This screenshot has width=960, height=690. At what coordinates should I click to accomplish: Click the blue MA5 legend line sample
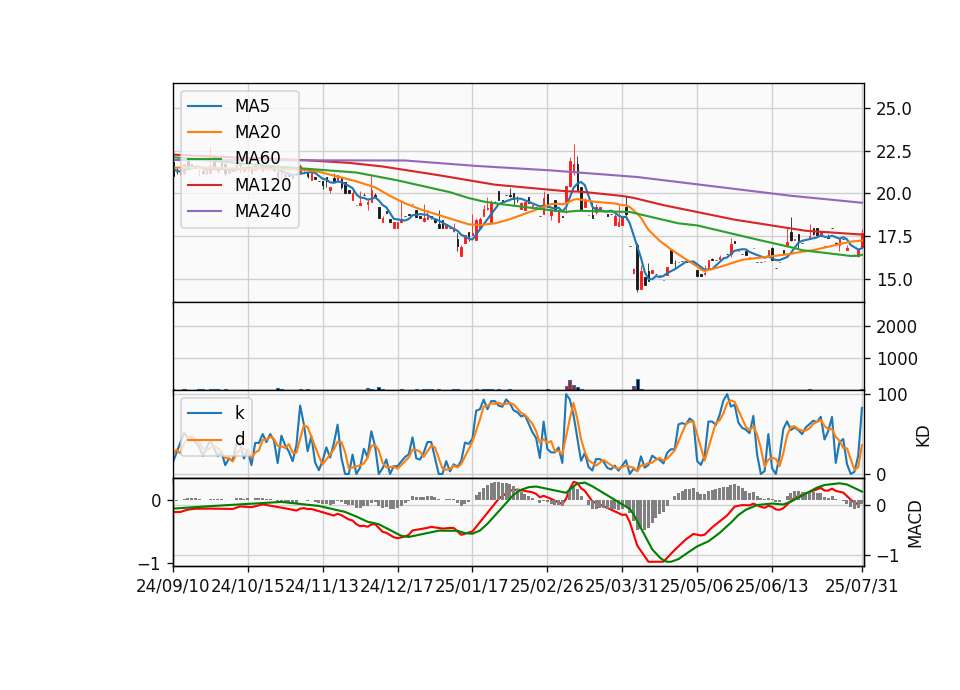coord(204,106)
